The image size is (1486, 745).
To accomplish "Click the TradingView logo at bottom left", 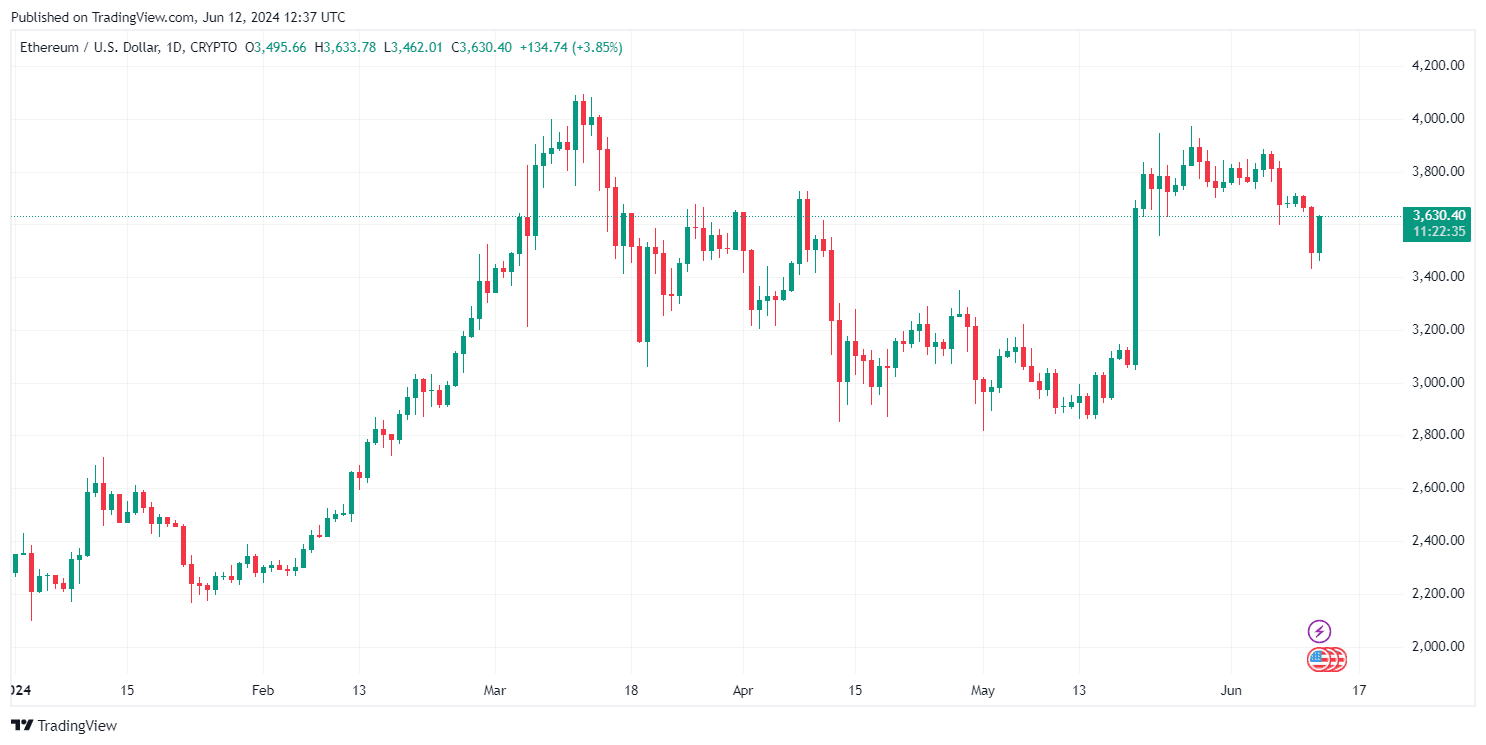I will click(x=64, y=725).
